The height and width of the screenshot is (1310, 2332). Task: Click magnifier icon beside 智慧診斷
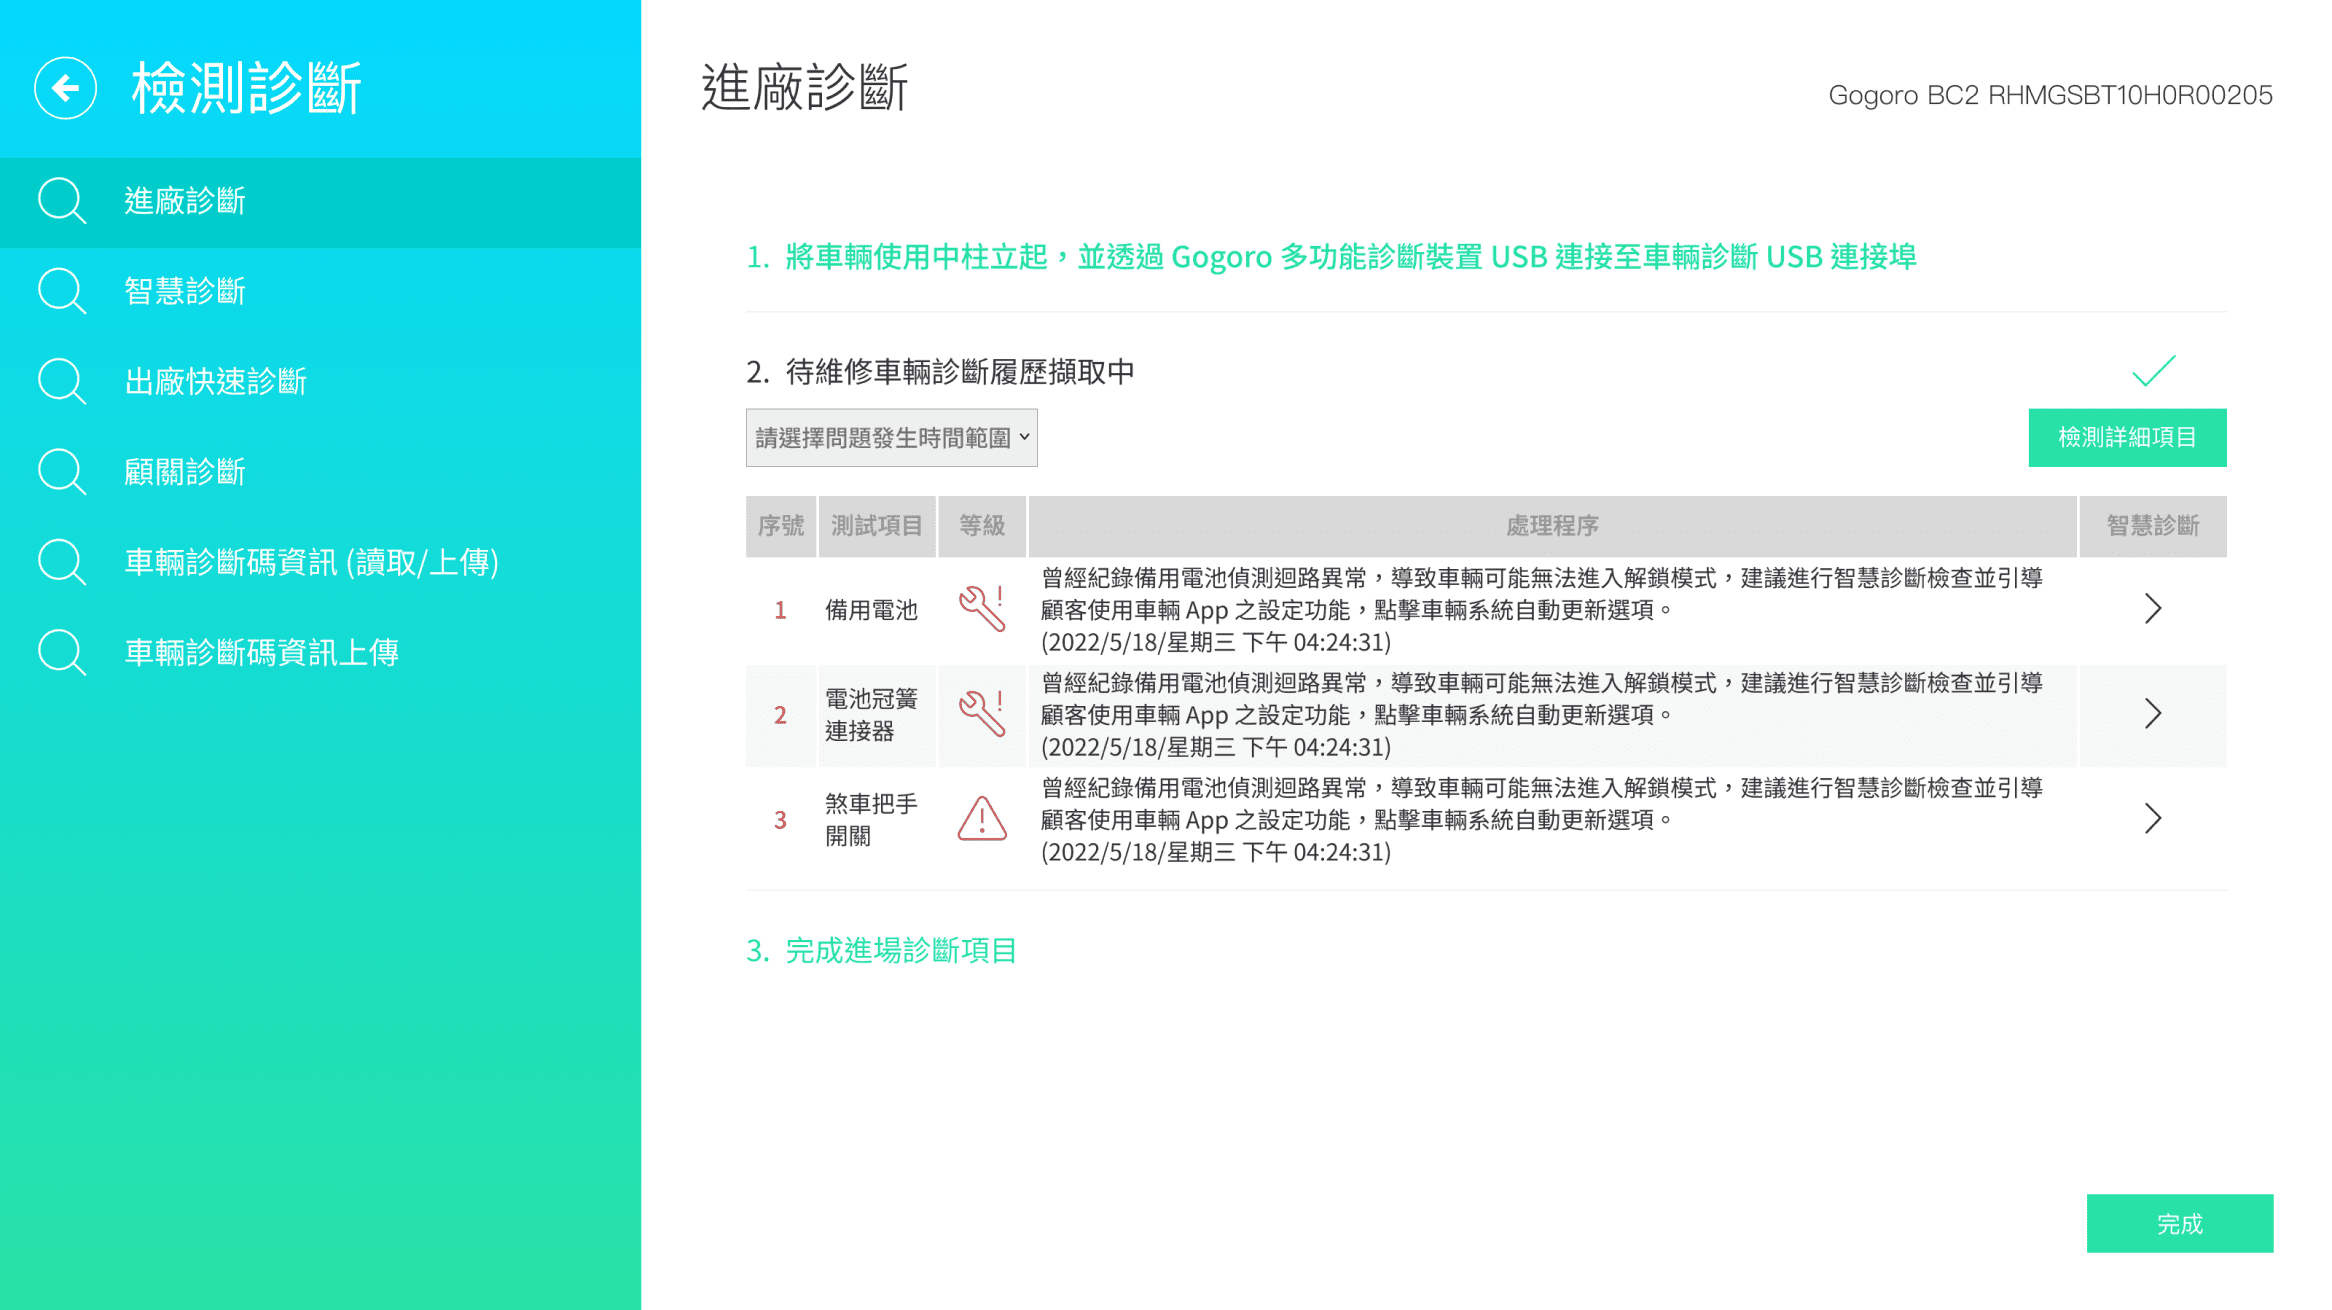[x=62, y=291]
